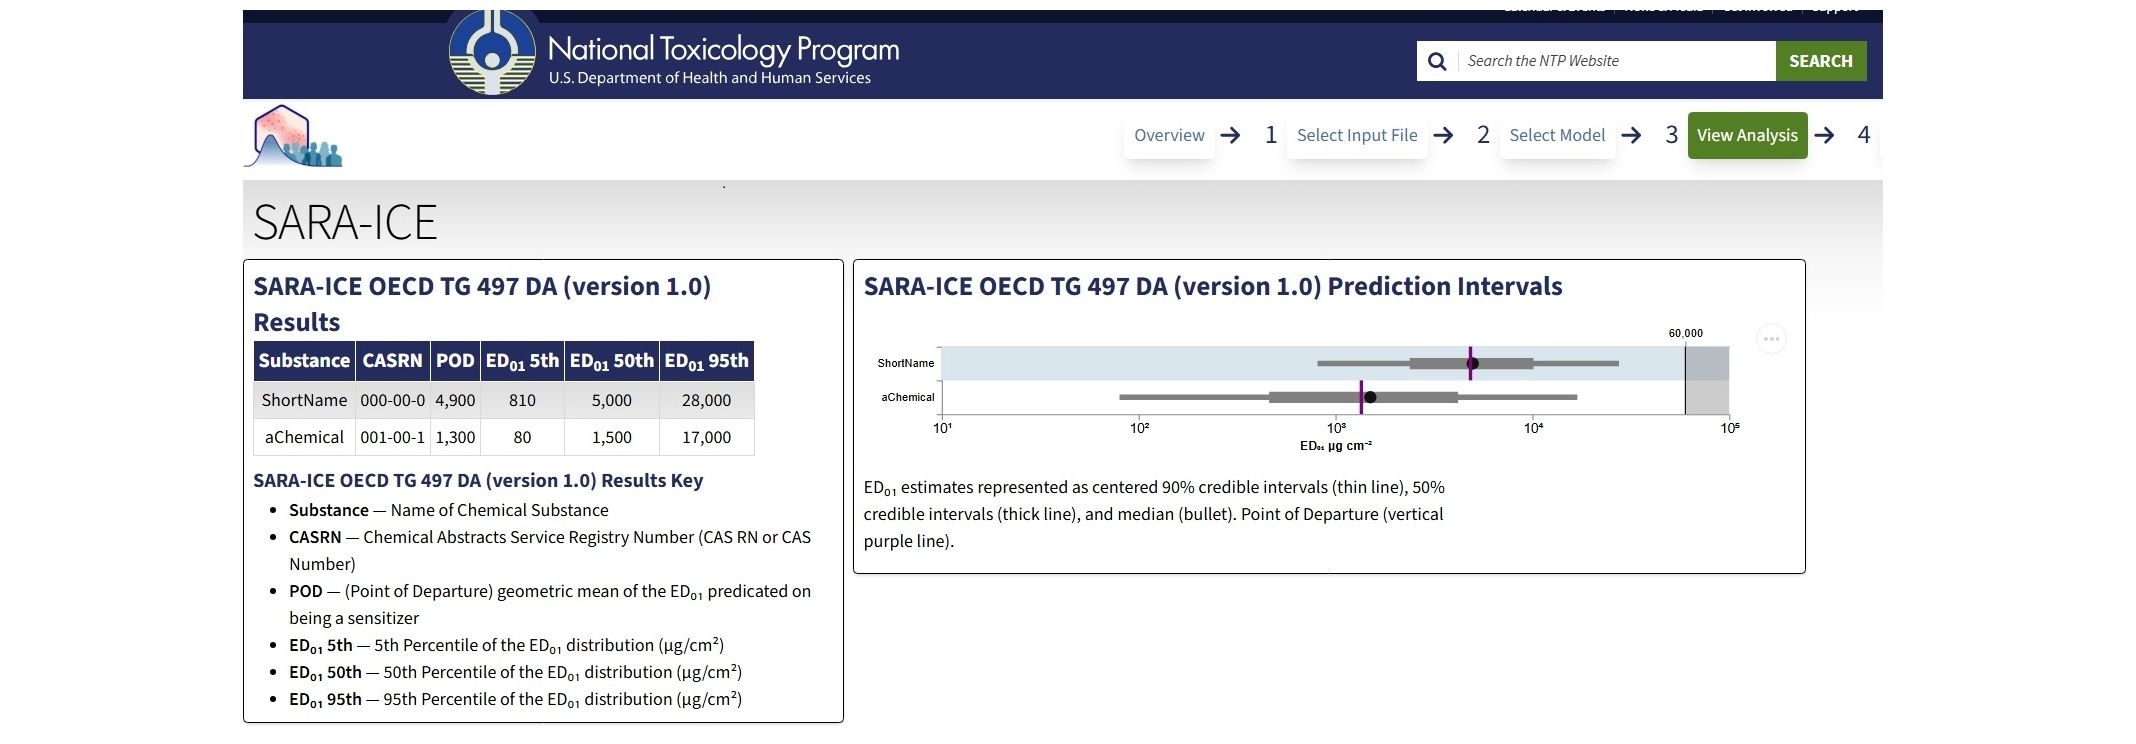Click the Support link in top navigation
Screen dimensions: 2136x744
pyautogui.click(x=1835, y=7)
